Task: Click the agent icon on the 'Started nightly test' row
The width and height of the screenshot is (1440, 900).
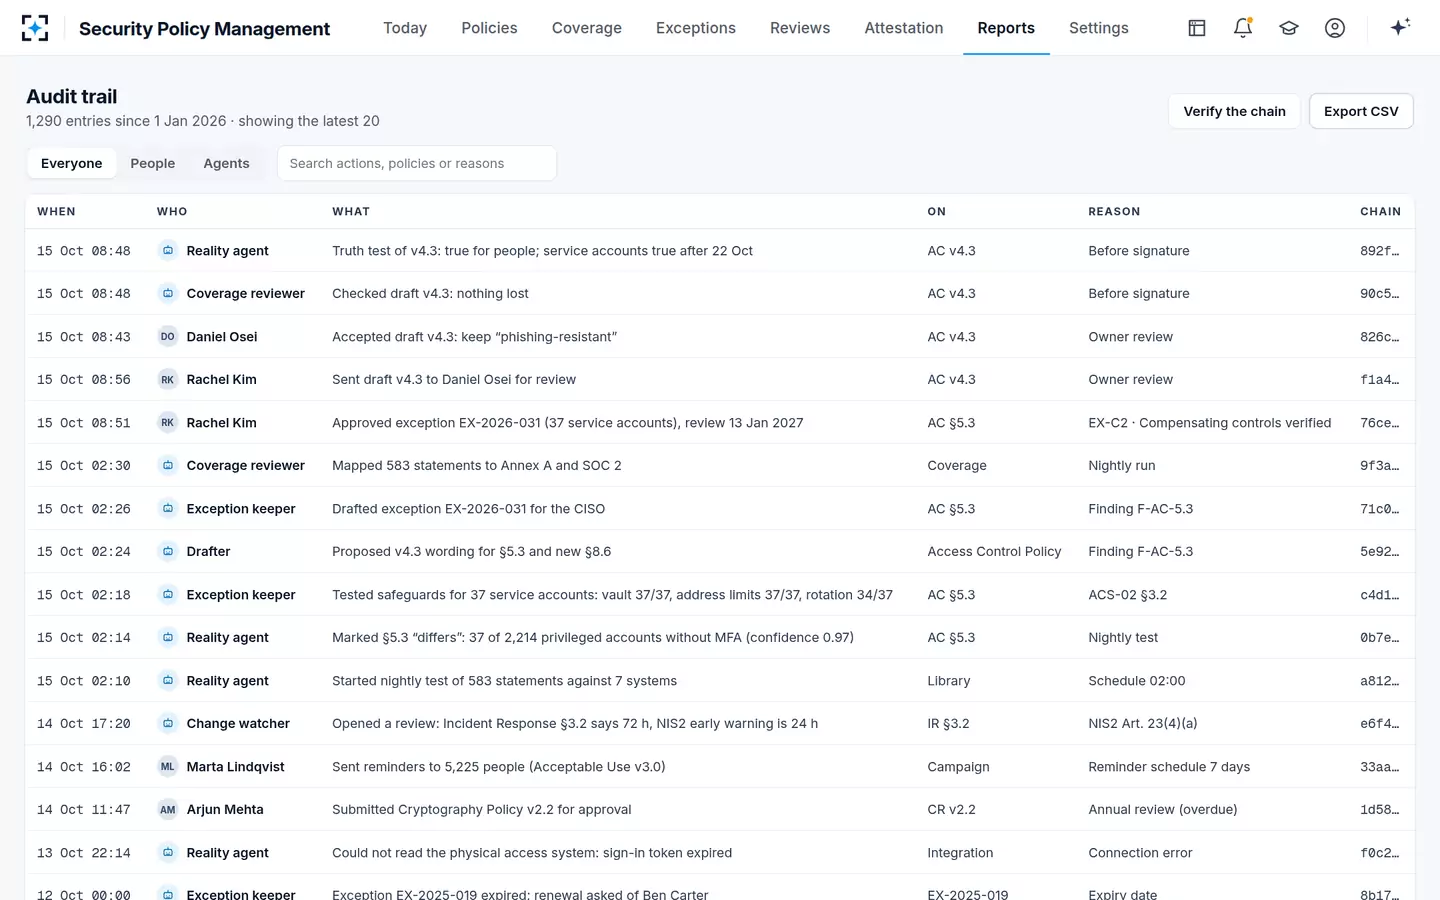Action: [x=168, y=681]
